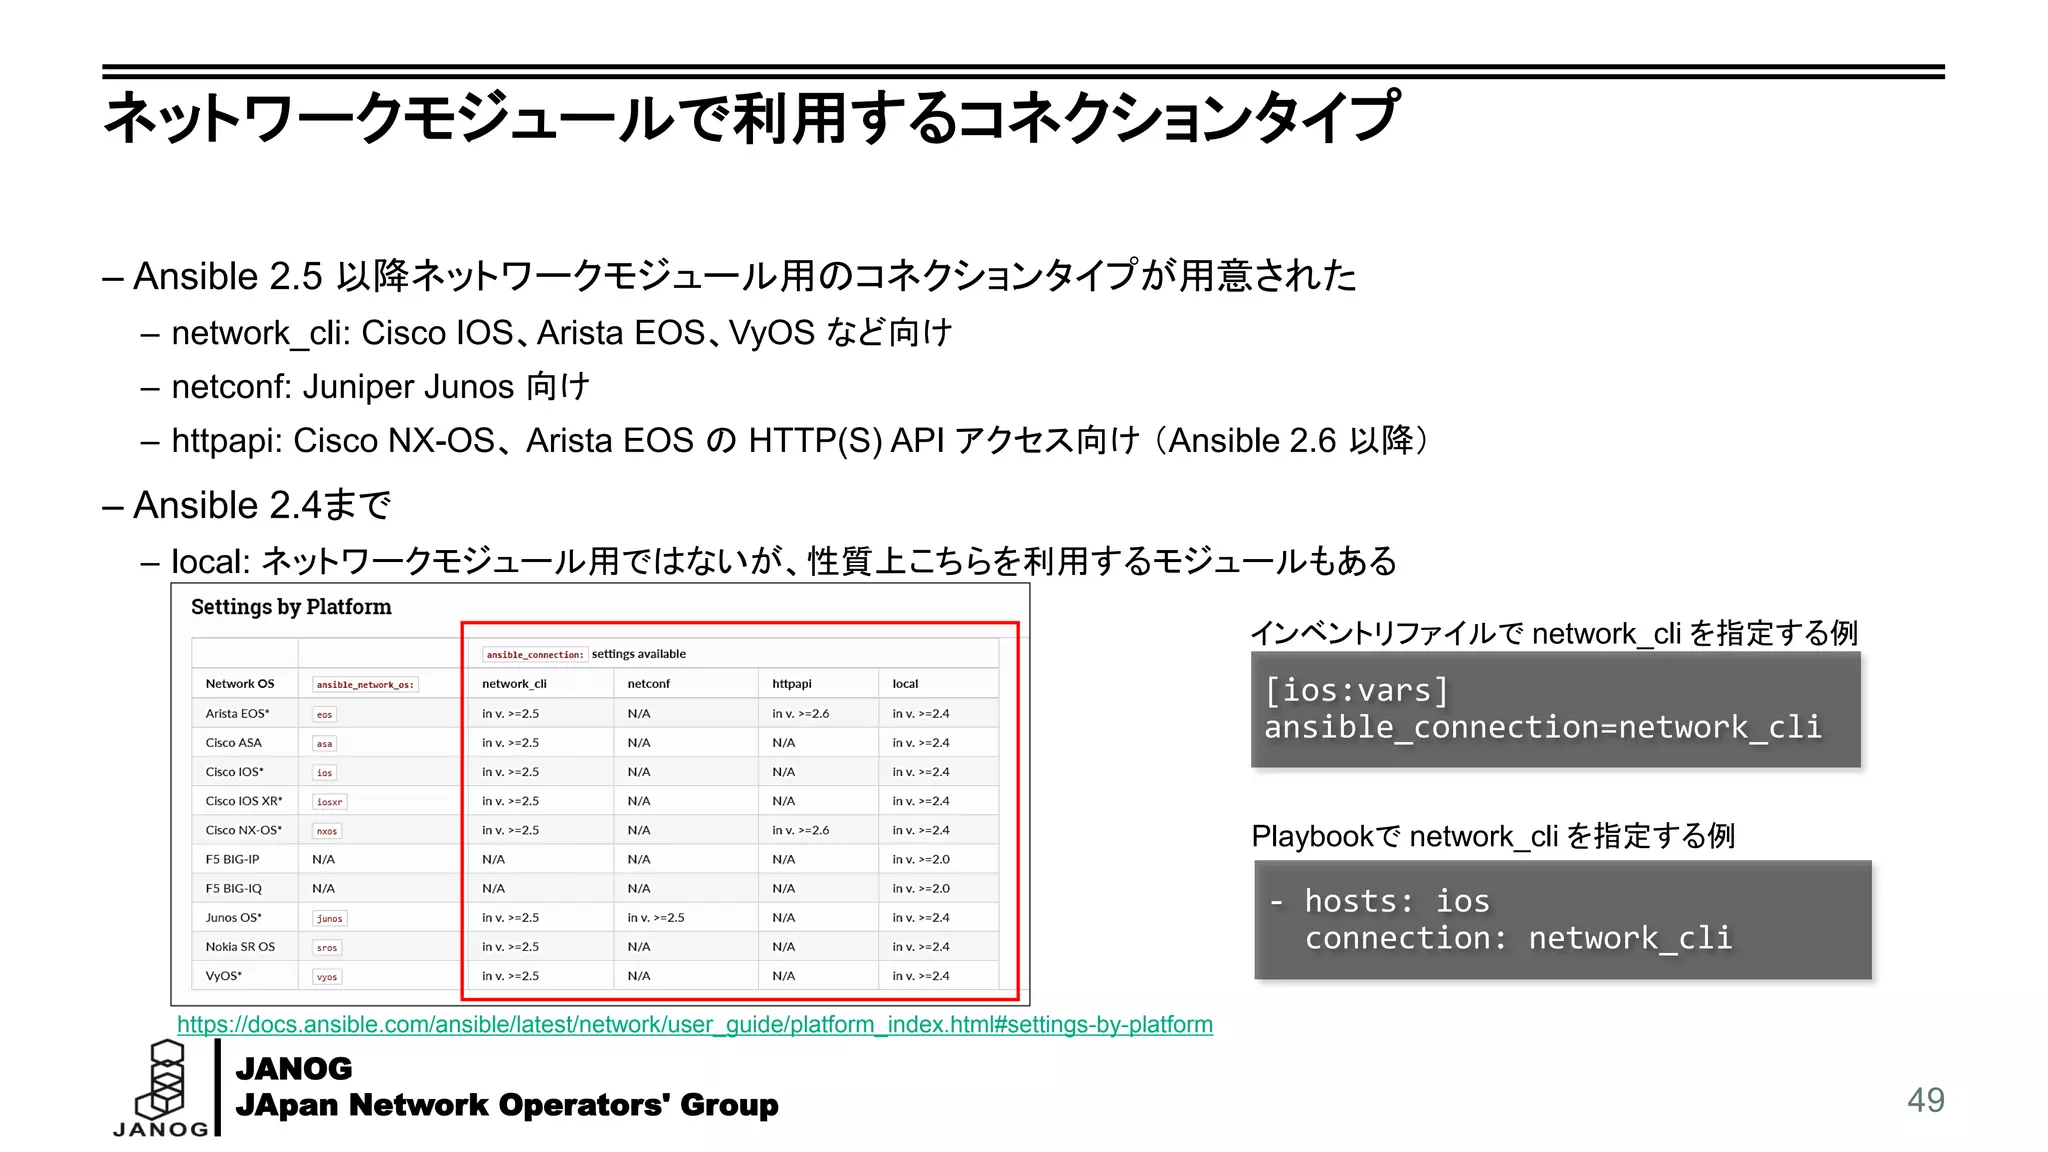Click the 'network_cli: Cisco IOS' bullet line
This screenshot has height=1152, width=2048.
[547, 332]
